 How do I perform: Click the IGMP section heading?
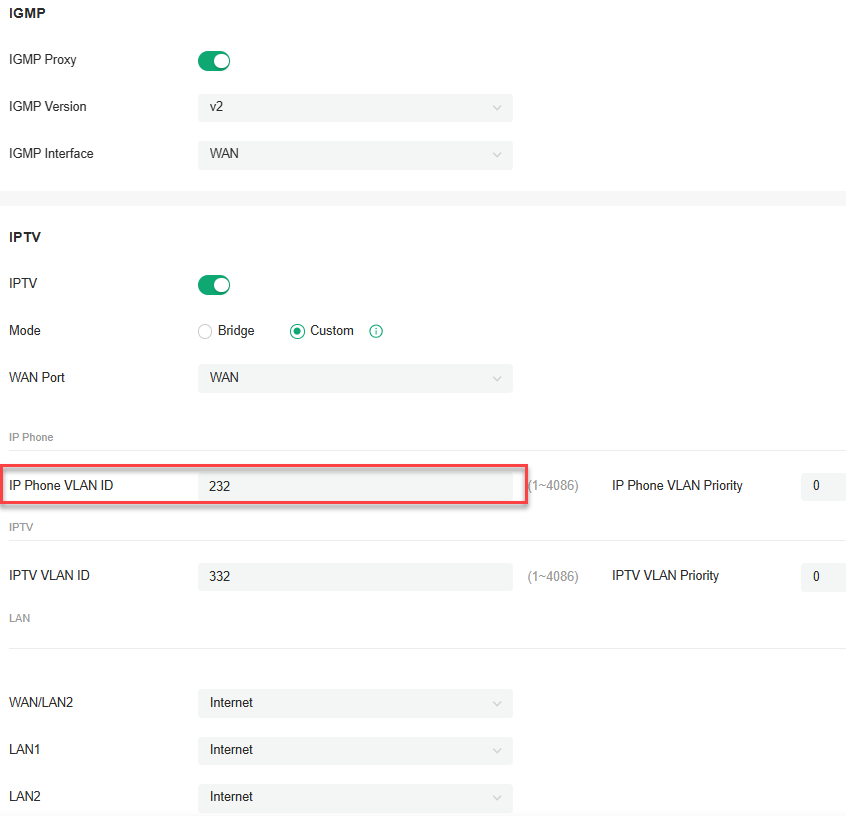tap(27, 13)
